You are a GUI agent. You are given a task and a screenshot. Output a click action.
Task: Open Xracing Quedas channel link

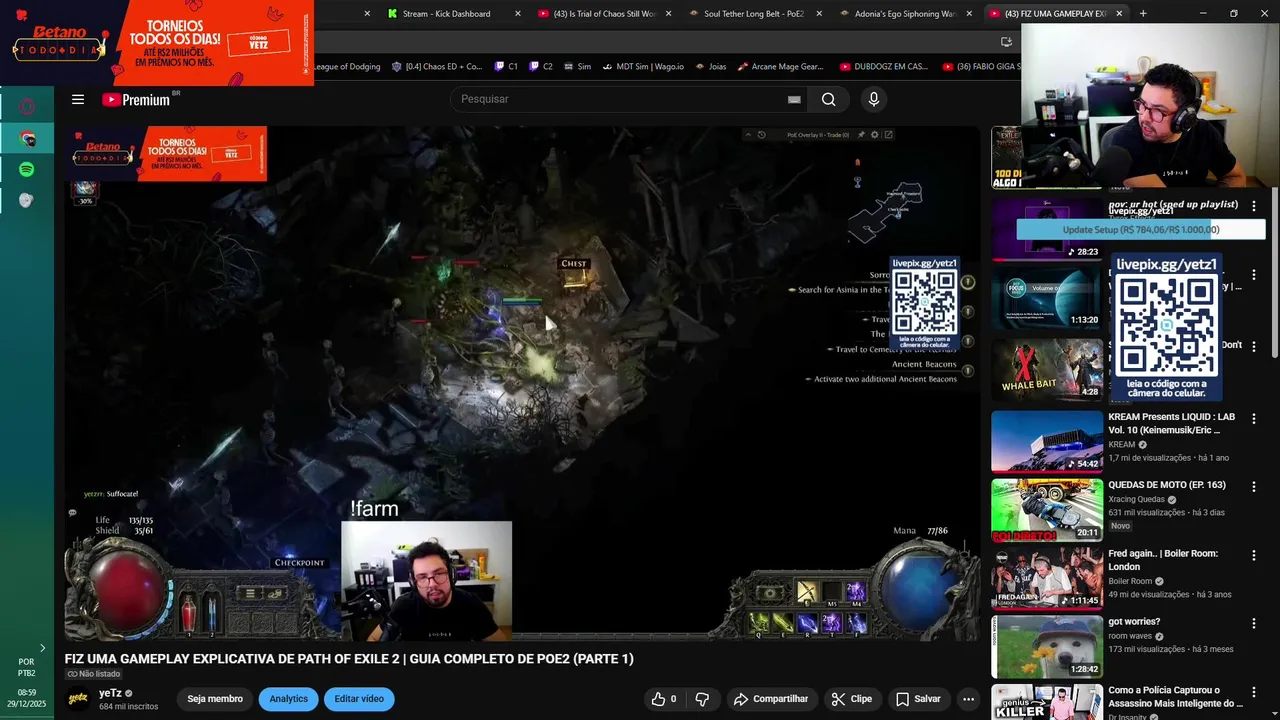tap(1138, 499)
